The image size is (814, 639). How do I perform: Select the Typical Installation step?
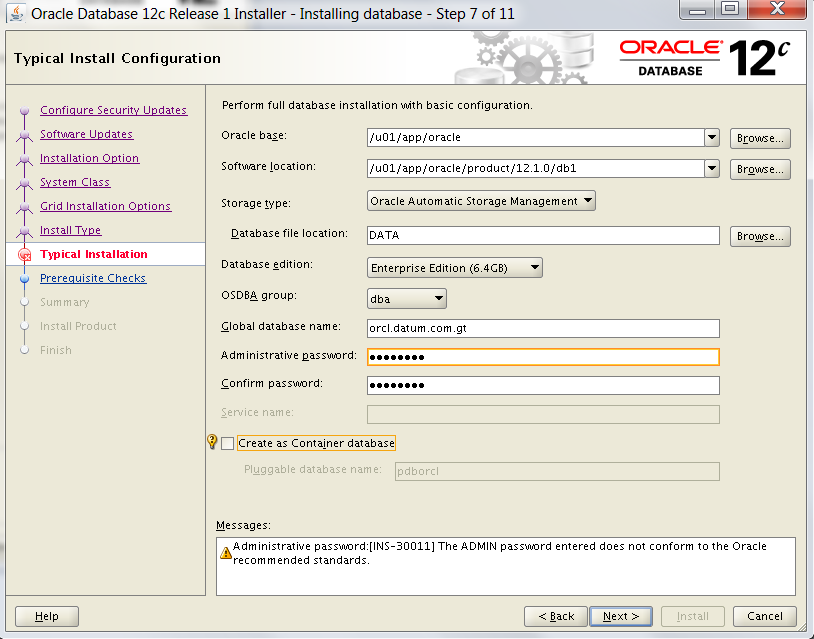pos(93,254)
